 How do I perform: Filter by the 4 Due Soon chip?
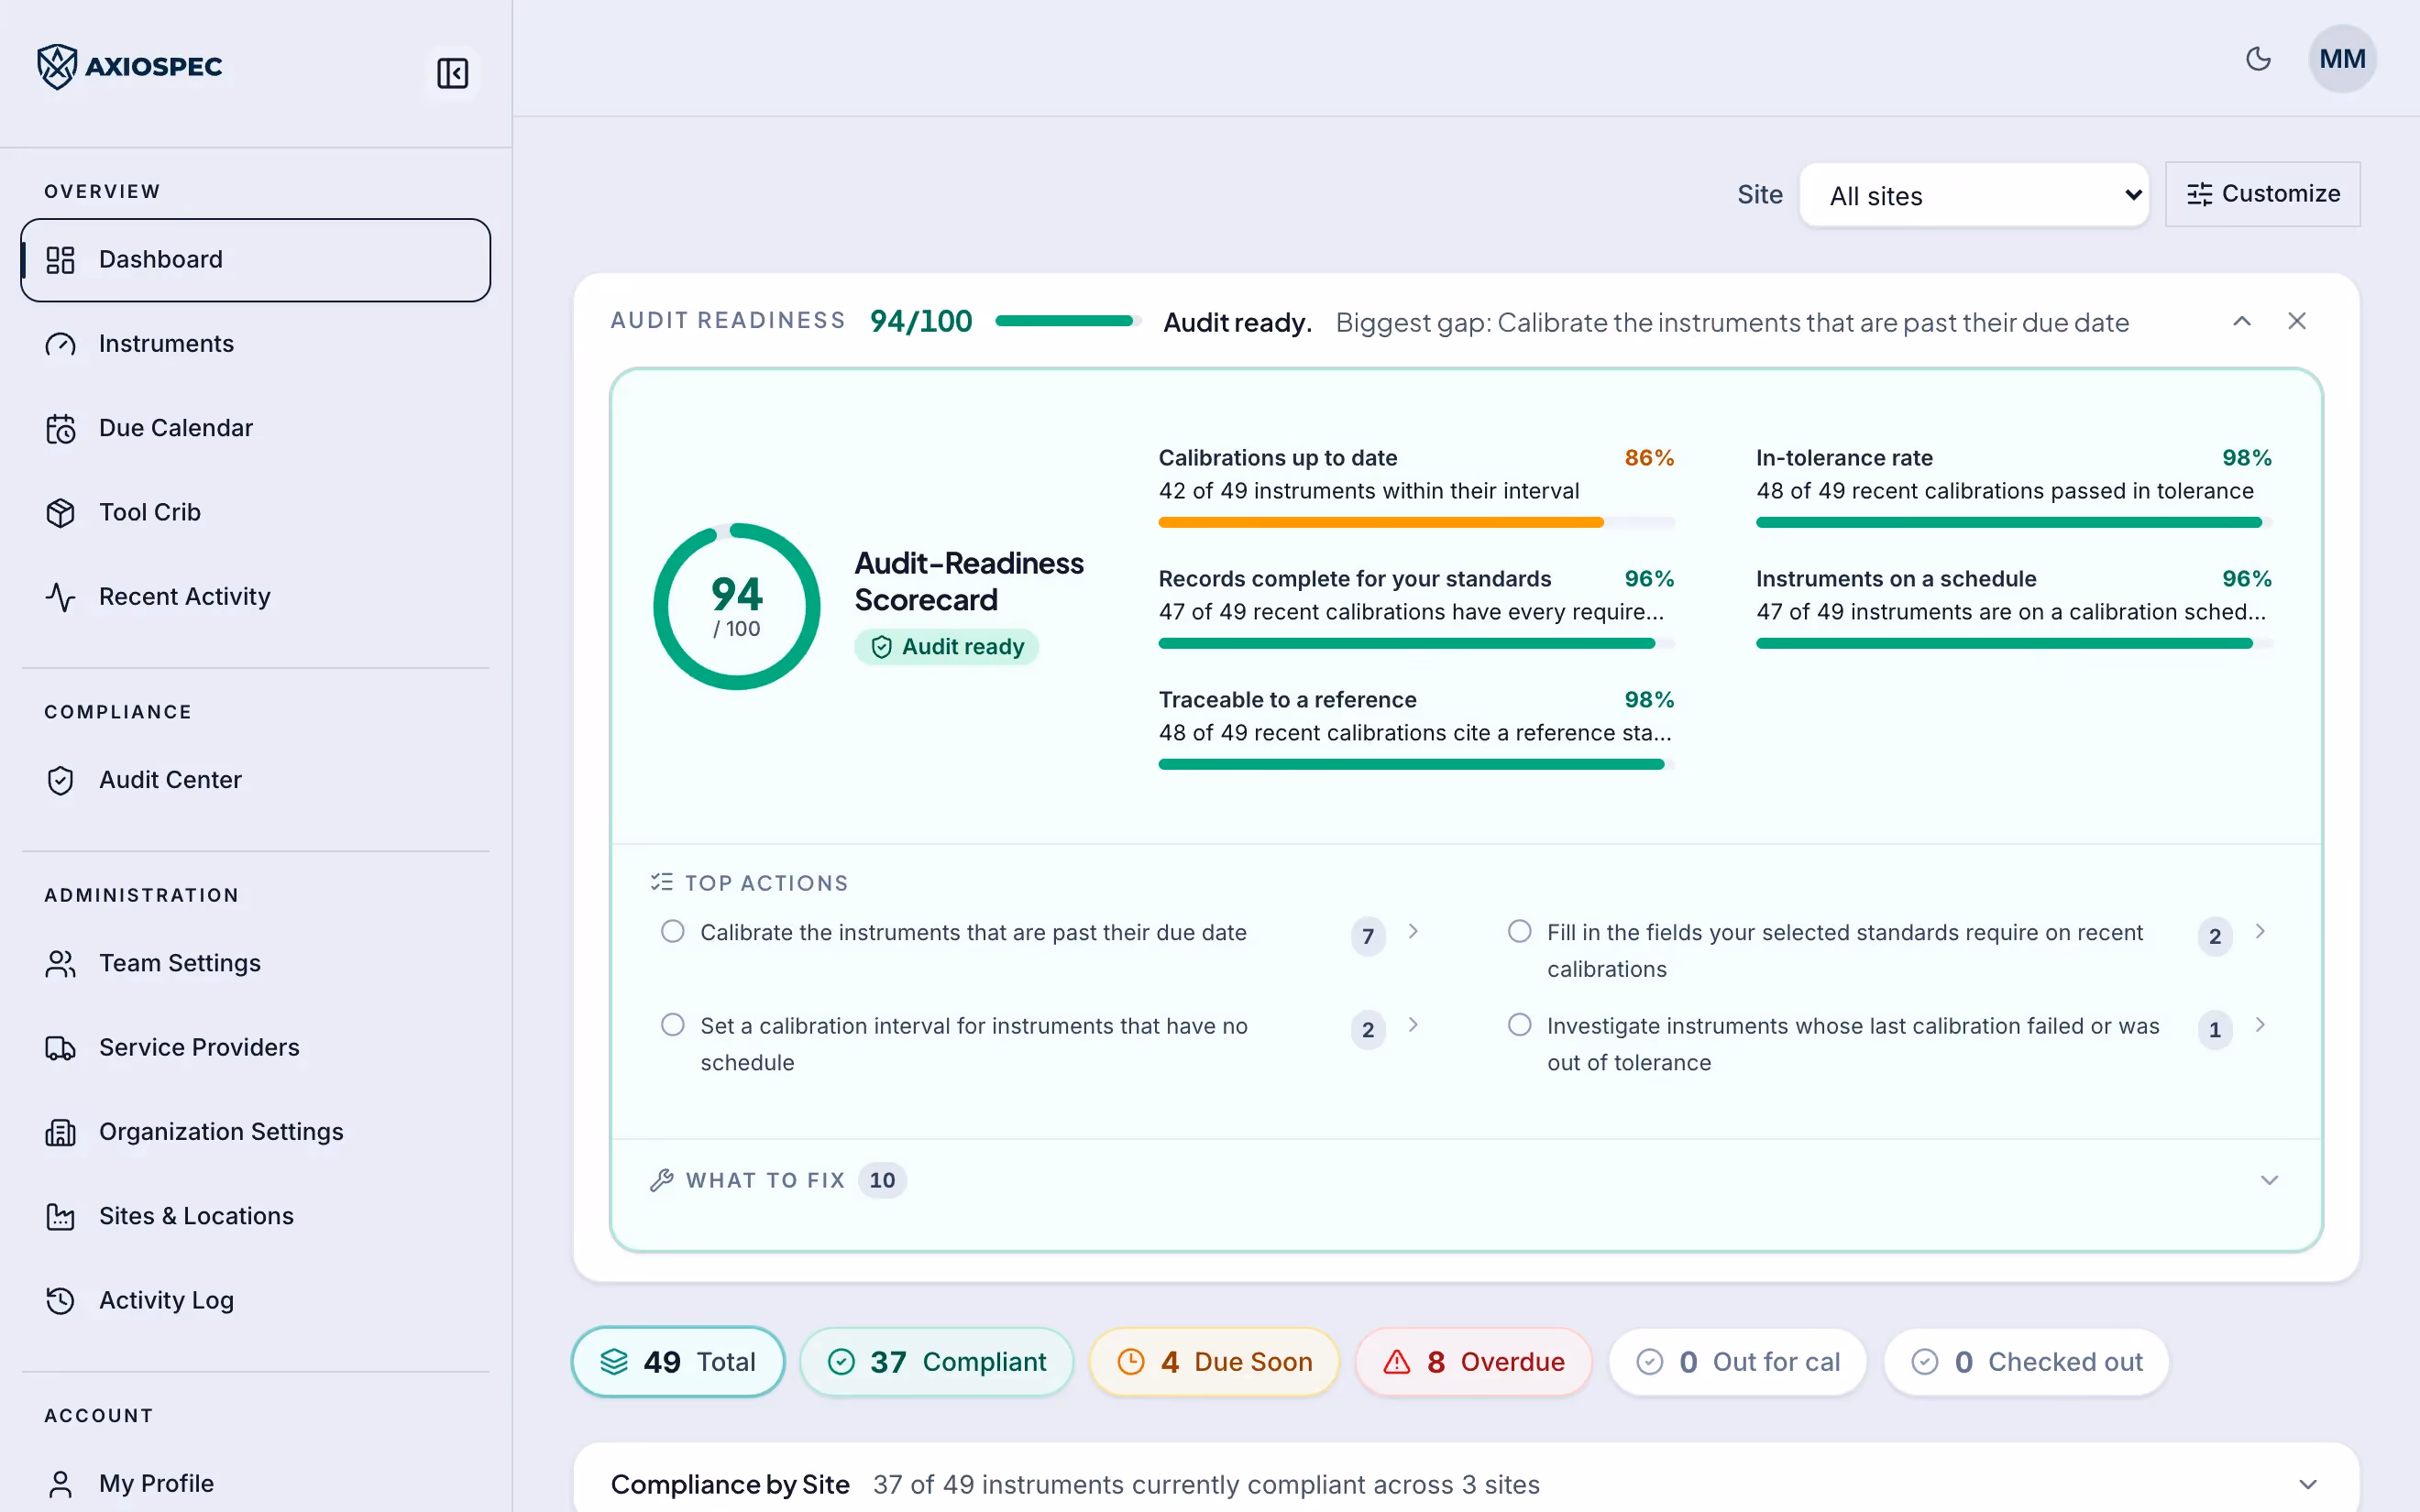[1214, 1362]
